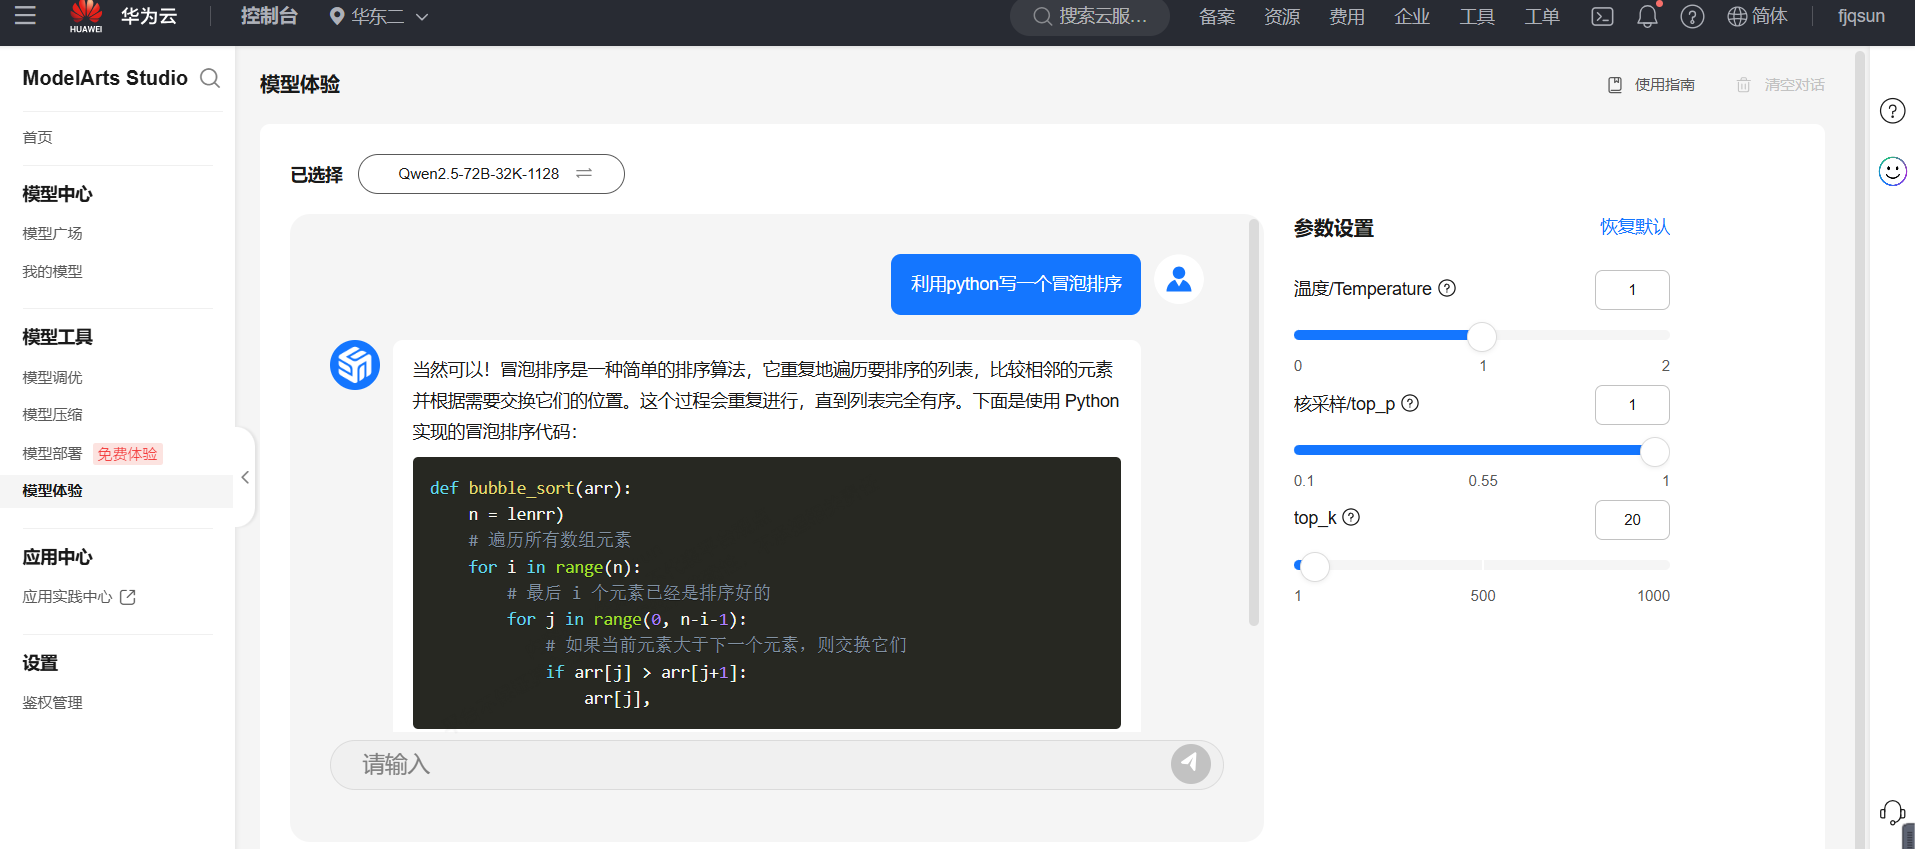Open the region selector 华东二

[x=379, y=16]
